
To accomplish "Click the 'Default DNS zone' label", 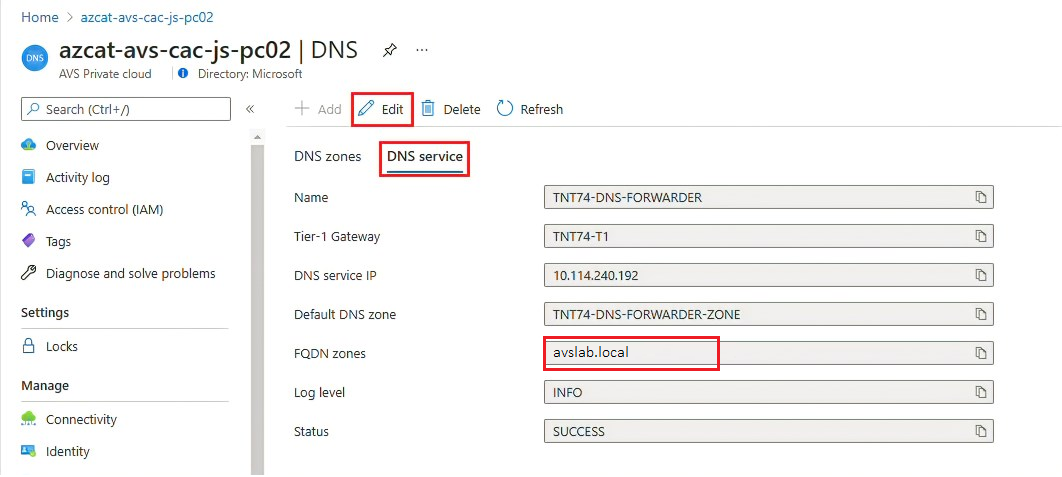I will 345,314.
